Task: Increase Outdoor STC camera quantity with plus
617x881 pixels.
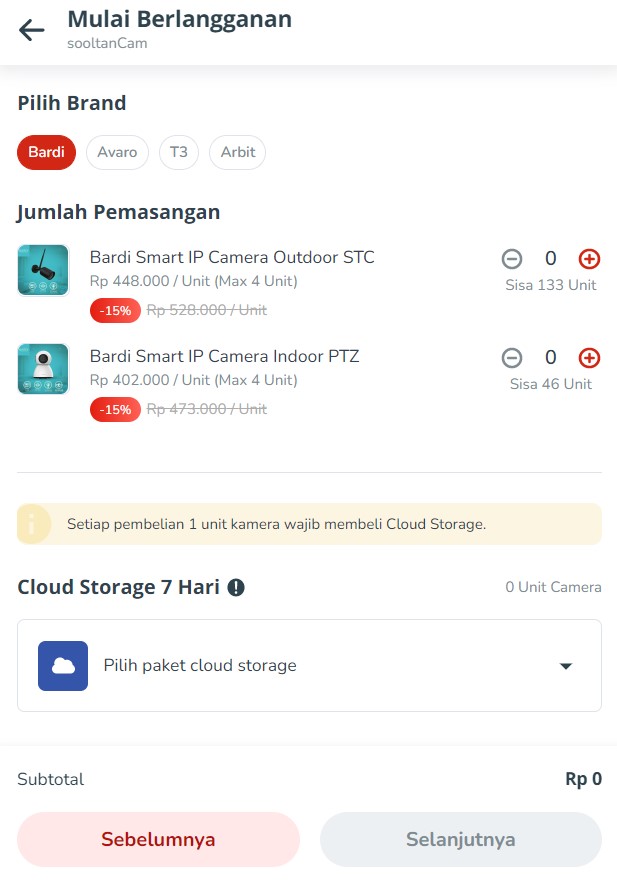Action: coord(589,258)
